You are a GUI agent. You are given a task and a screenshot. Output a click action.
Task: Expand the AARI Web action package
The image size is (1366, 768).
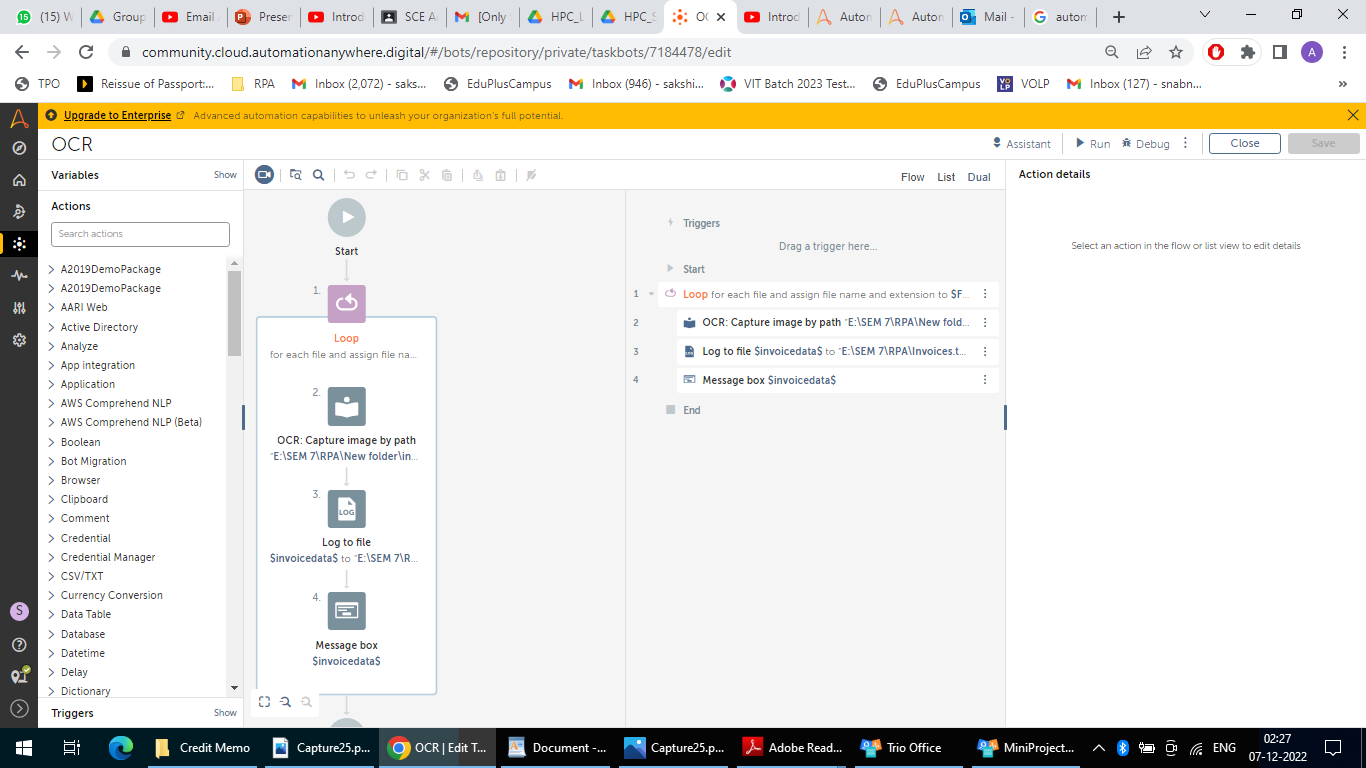52,307
